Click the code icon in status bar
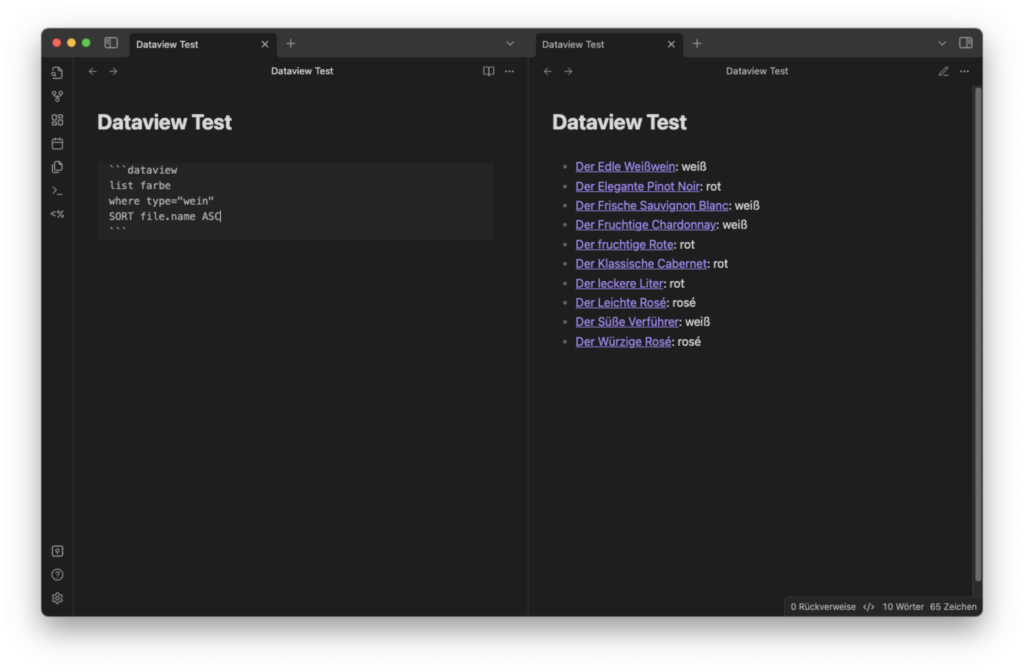Screen dimensions: 1024x671 [x=869, y=607]
